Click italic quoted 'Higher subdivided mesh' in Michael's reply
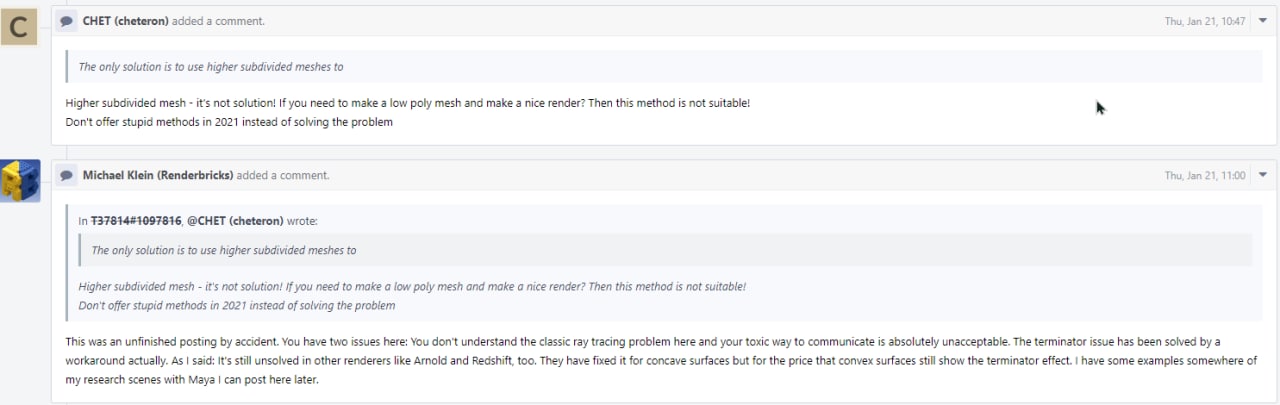The image size is (1280, 405). pos(412,287)
